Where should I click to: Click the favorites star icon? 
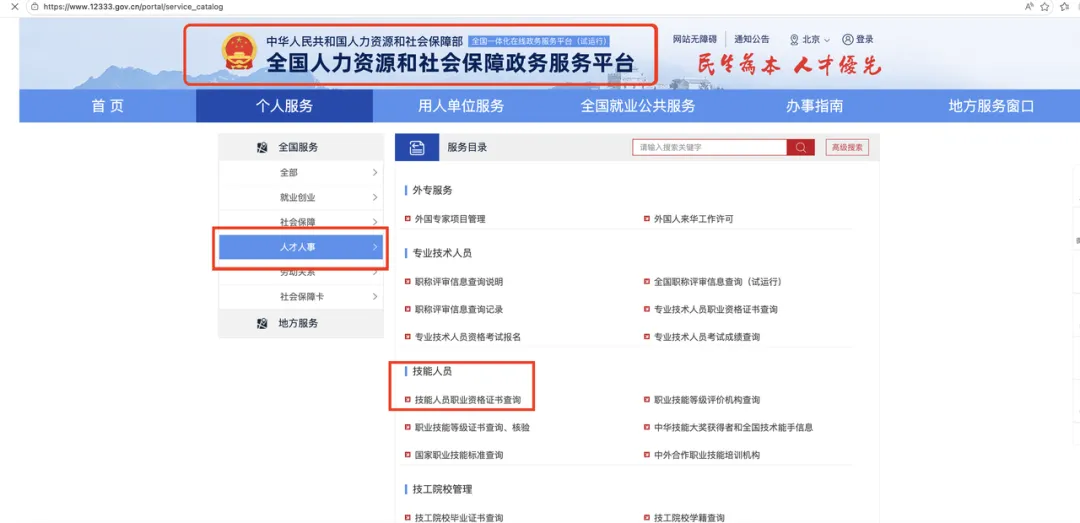coord(1045,6)
